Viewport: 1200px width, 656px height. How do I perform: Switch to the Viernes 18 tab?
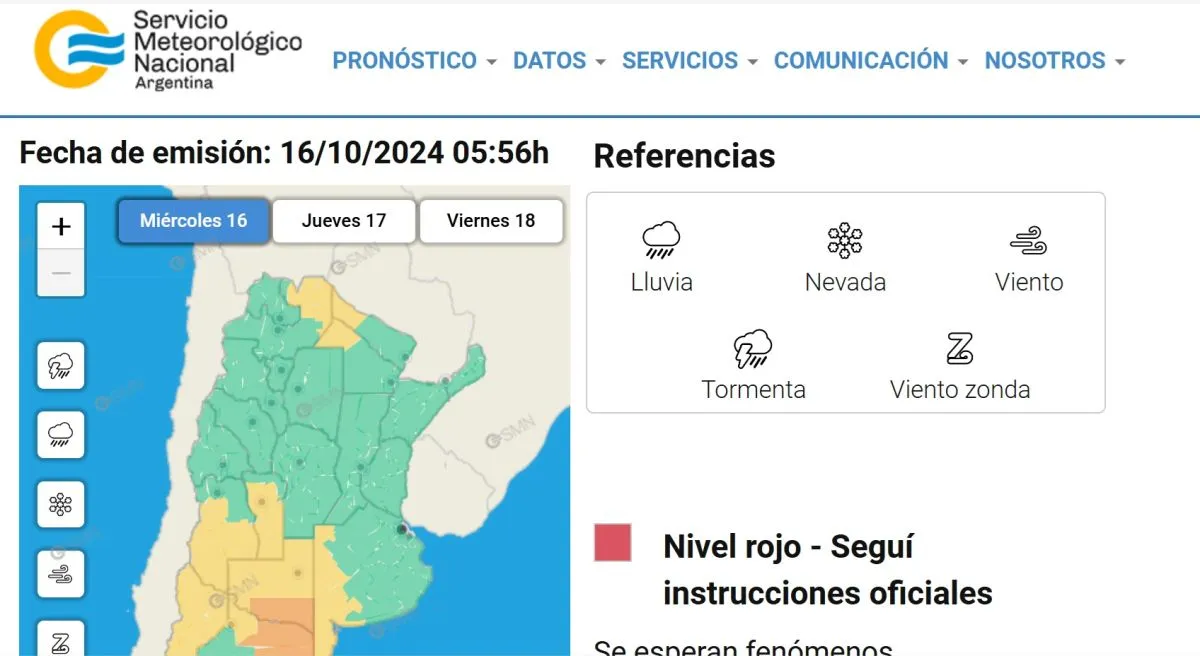490,221
